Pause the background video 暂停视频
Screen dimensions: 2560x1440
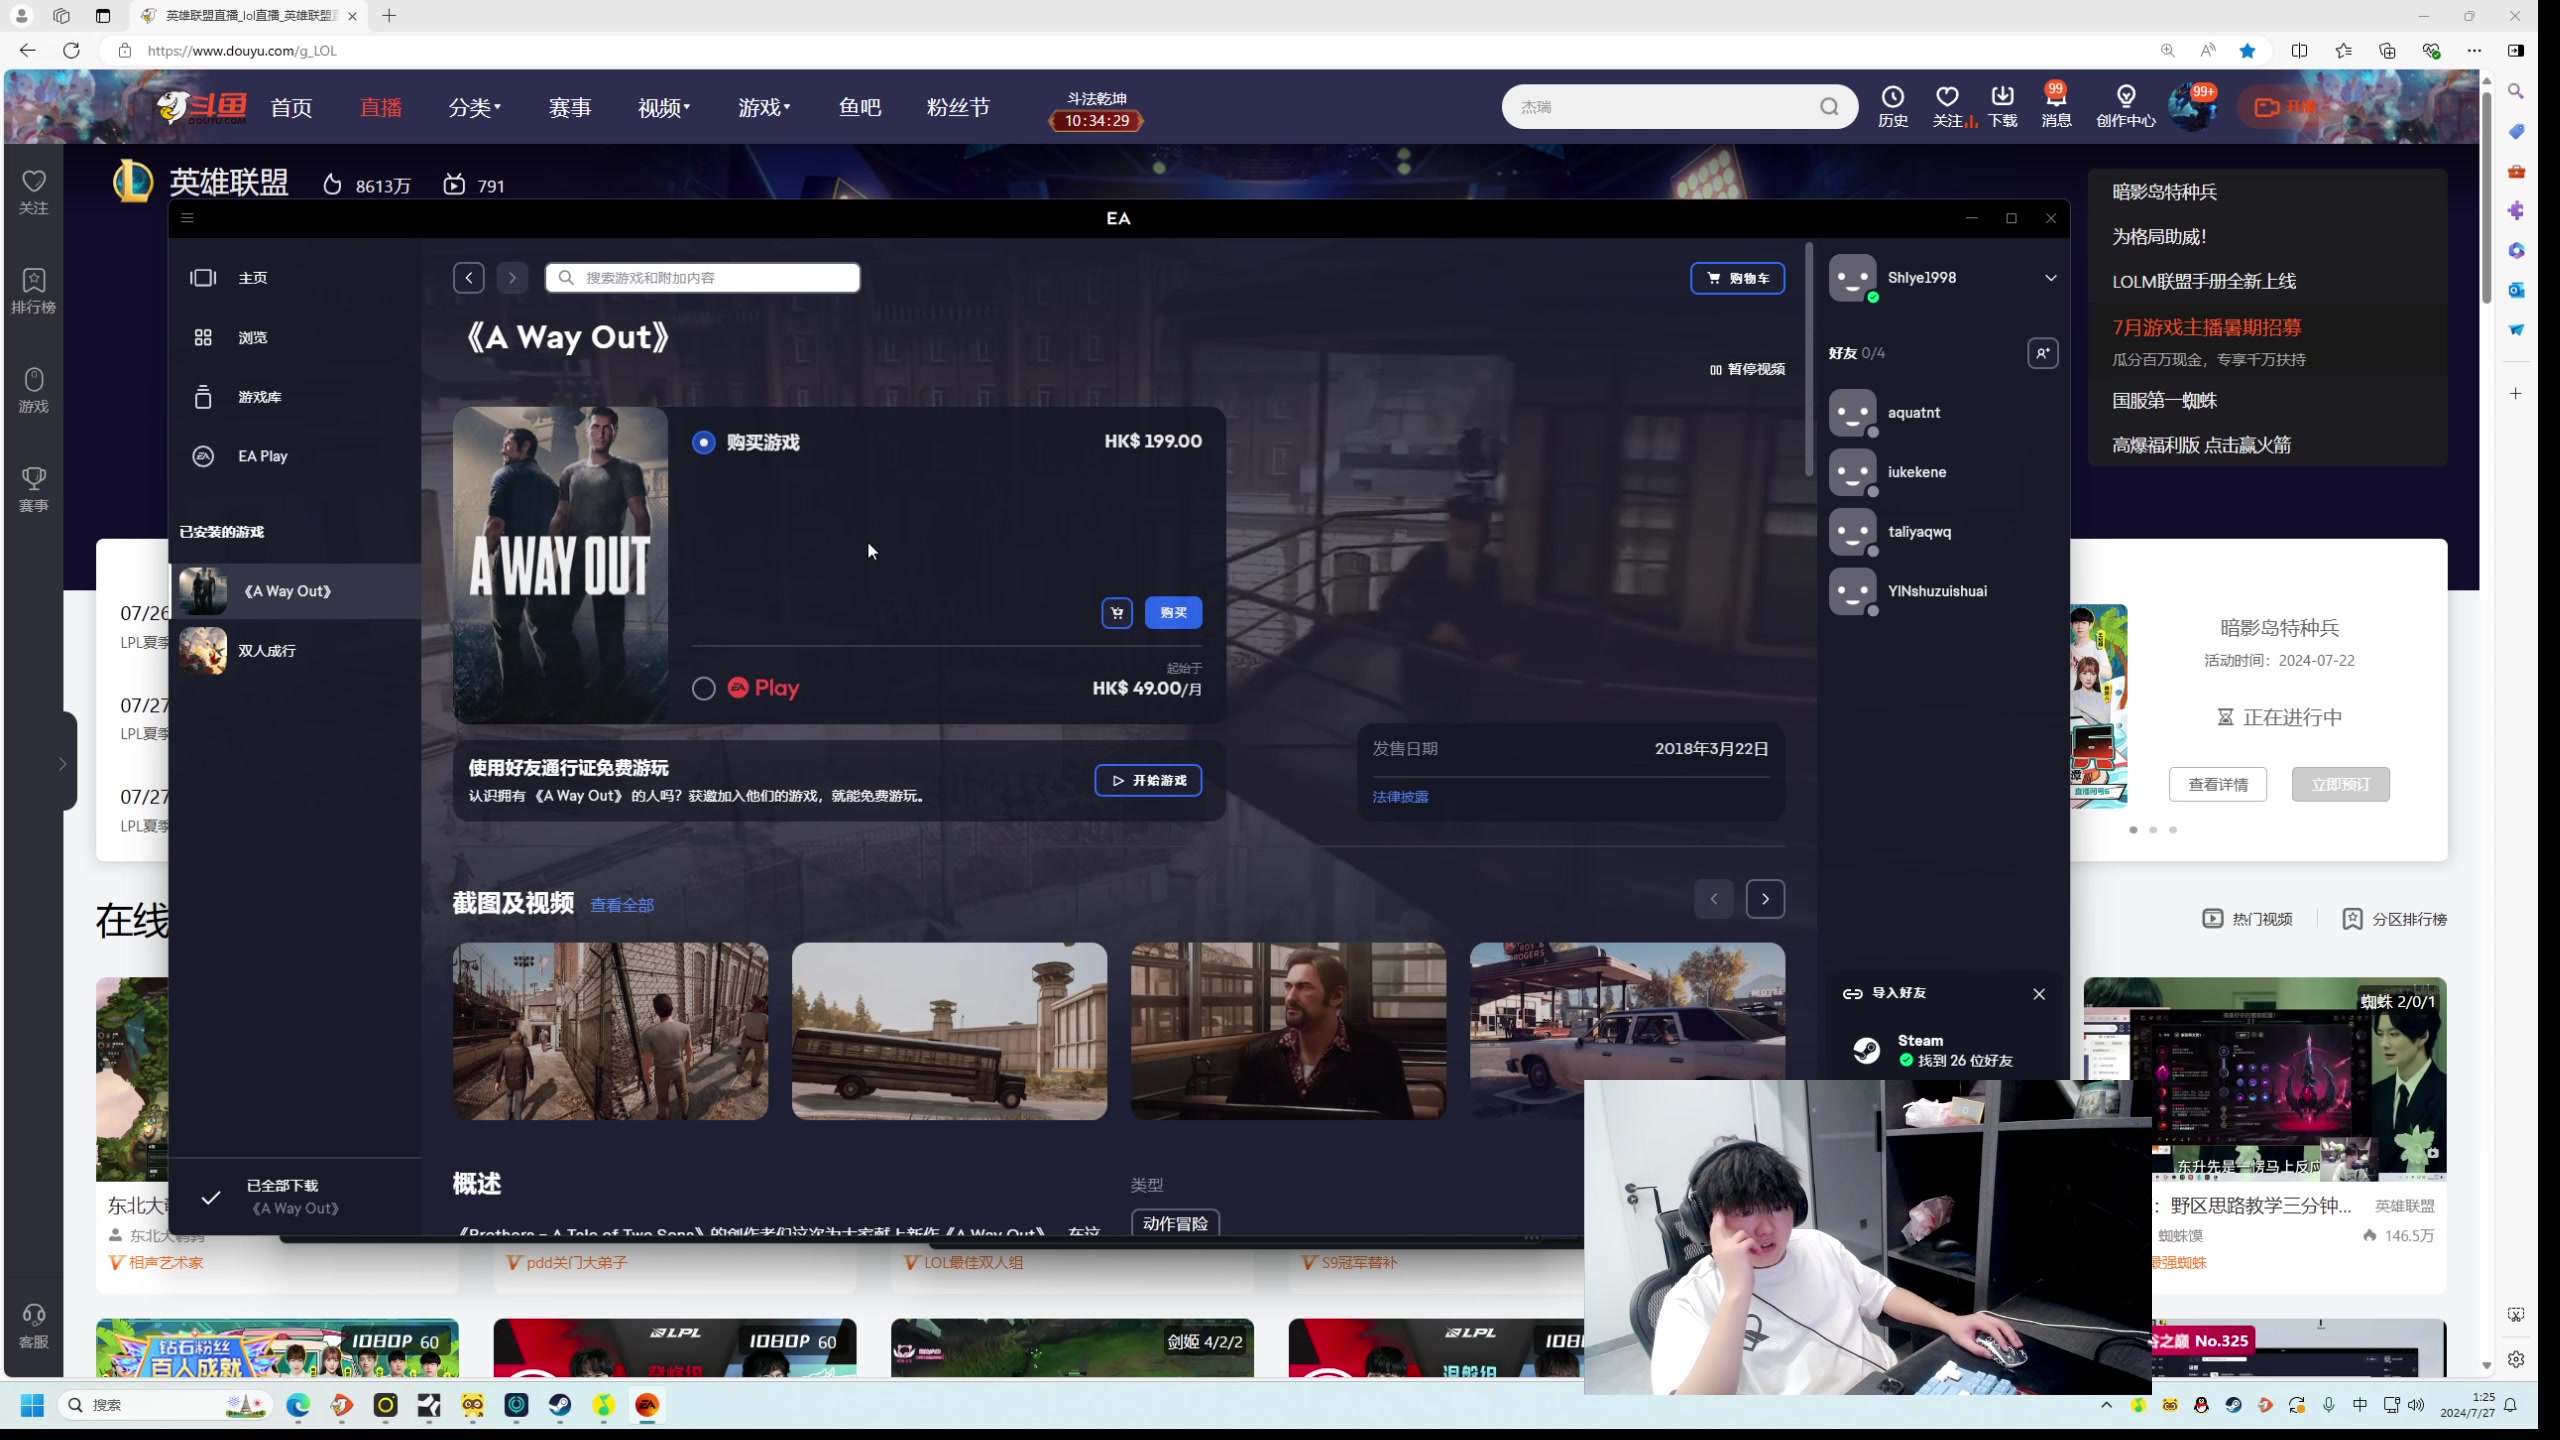(1747, 369)
